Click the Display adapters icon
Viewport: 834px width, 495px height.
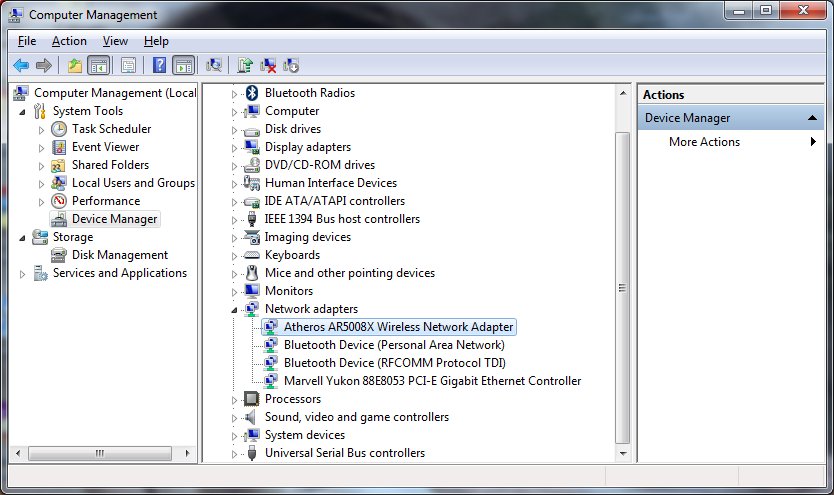pos(252,147)
